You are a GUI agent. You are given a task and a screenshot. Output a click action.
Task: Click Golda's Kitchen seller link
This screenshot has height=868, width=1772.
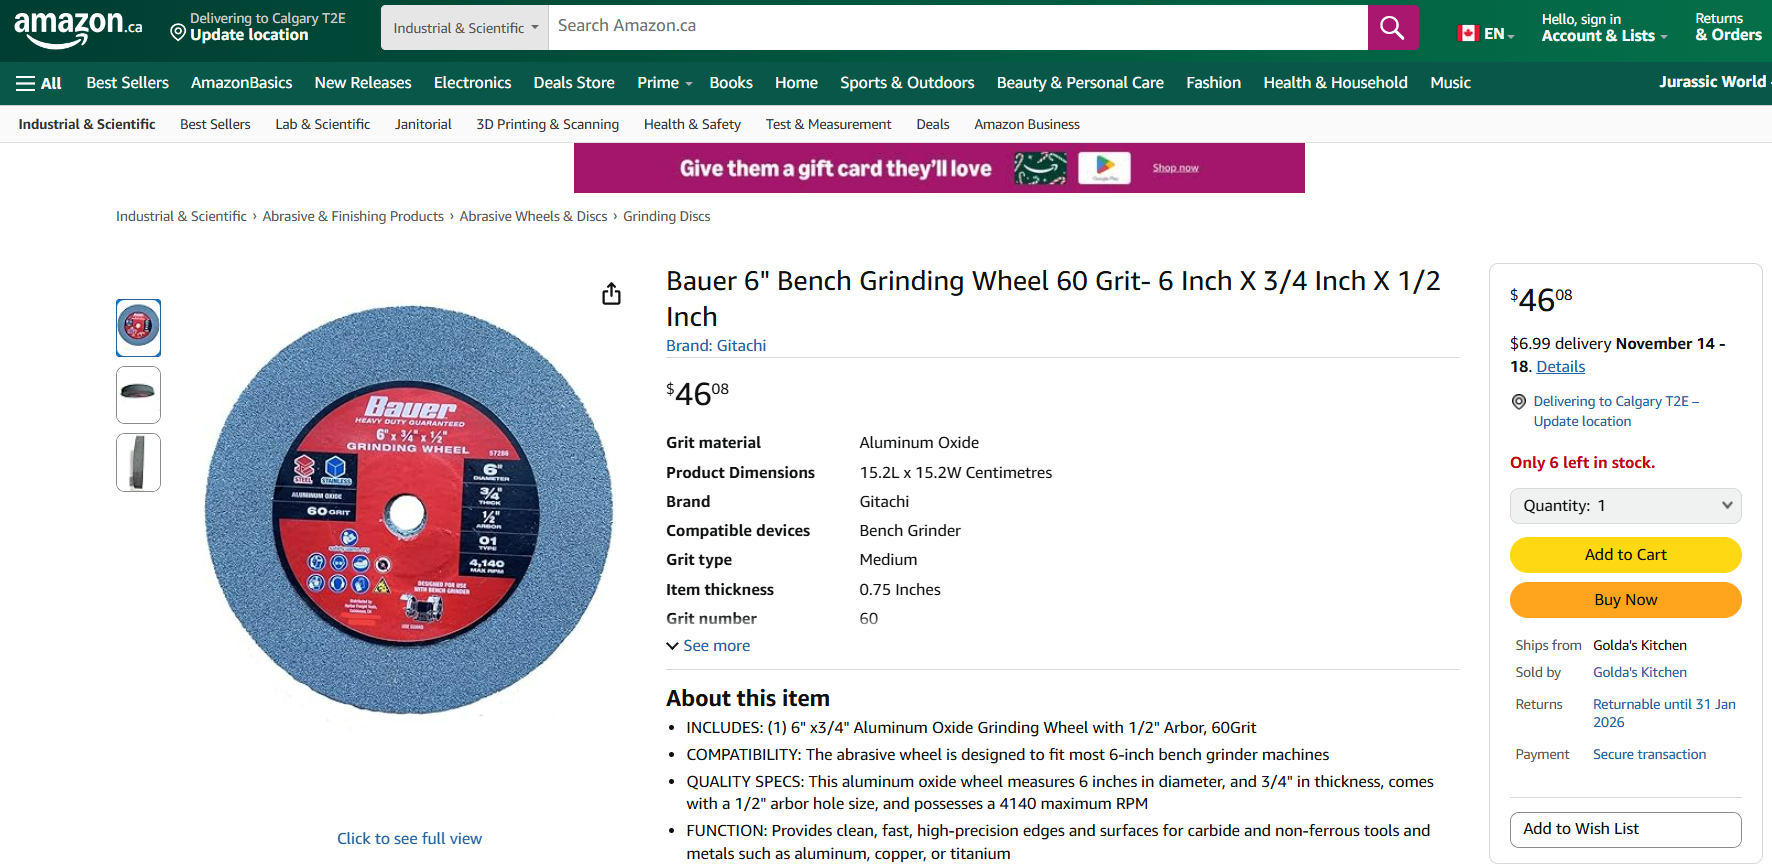point(1639,673)
